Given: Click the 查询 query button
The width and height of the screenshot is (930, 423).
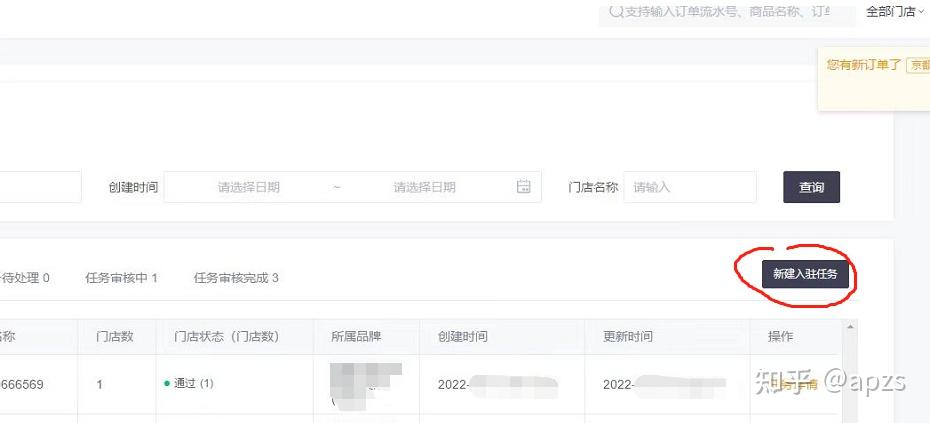Looking at the screenshot, I should tap(811, 187).
